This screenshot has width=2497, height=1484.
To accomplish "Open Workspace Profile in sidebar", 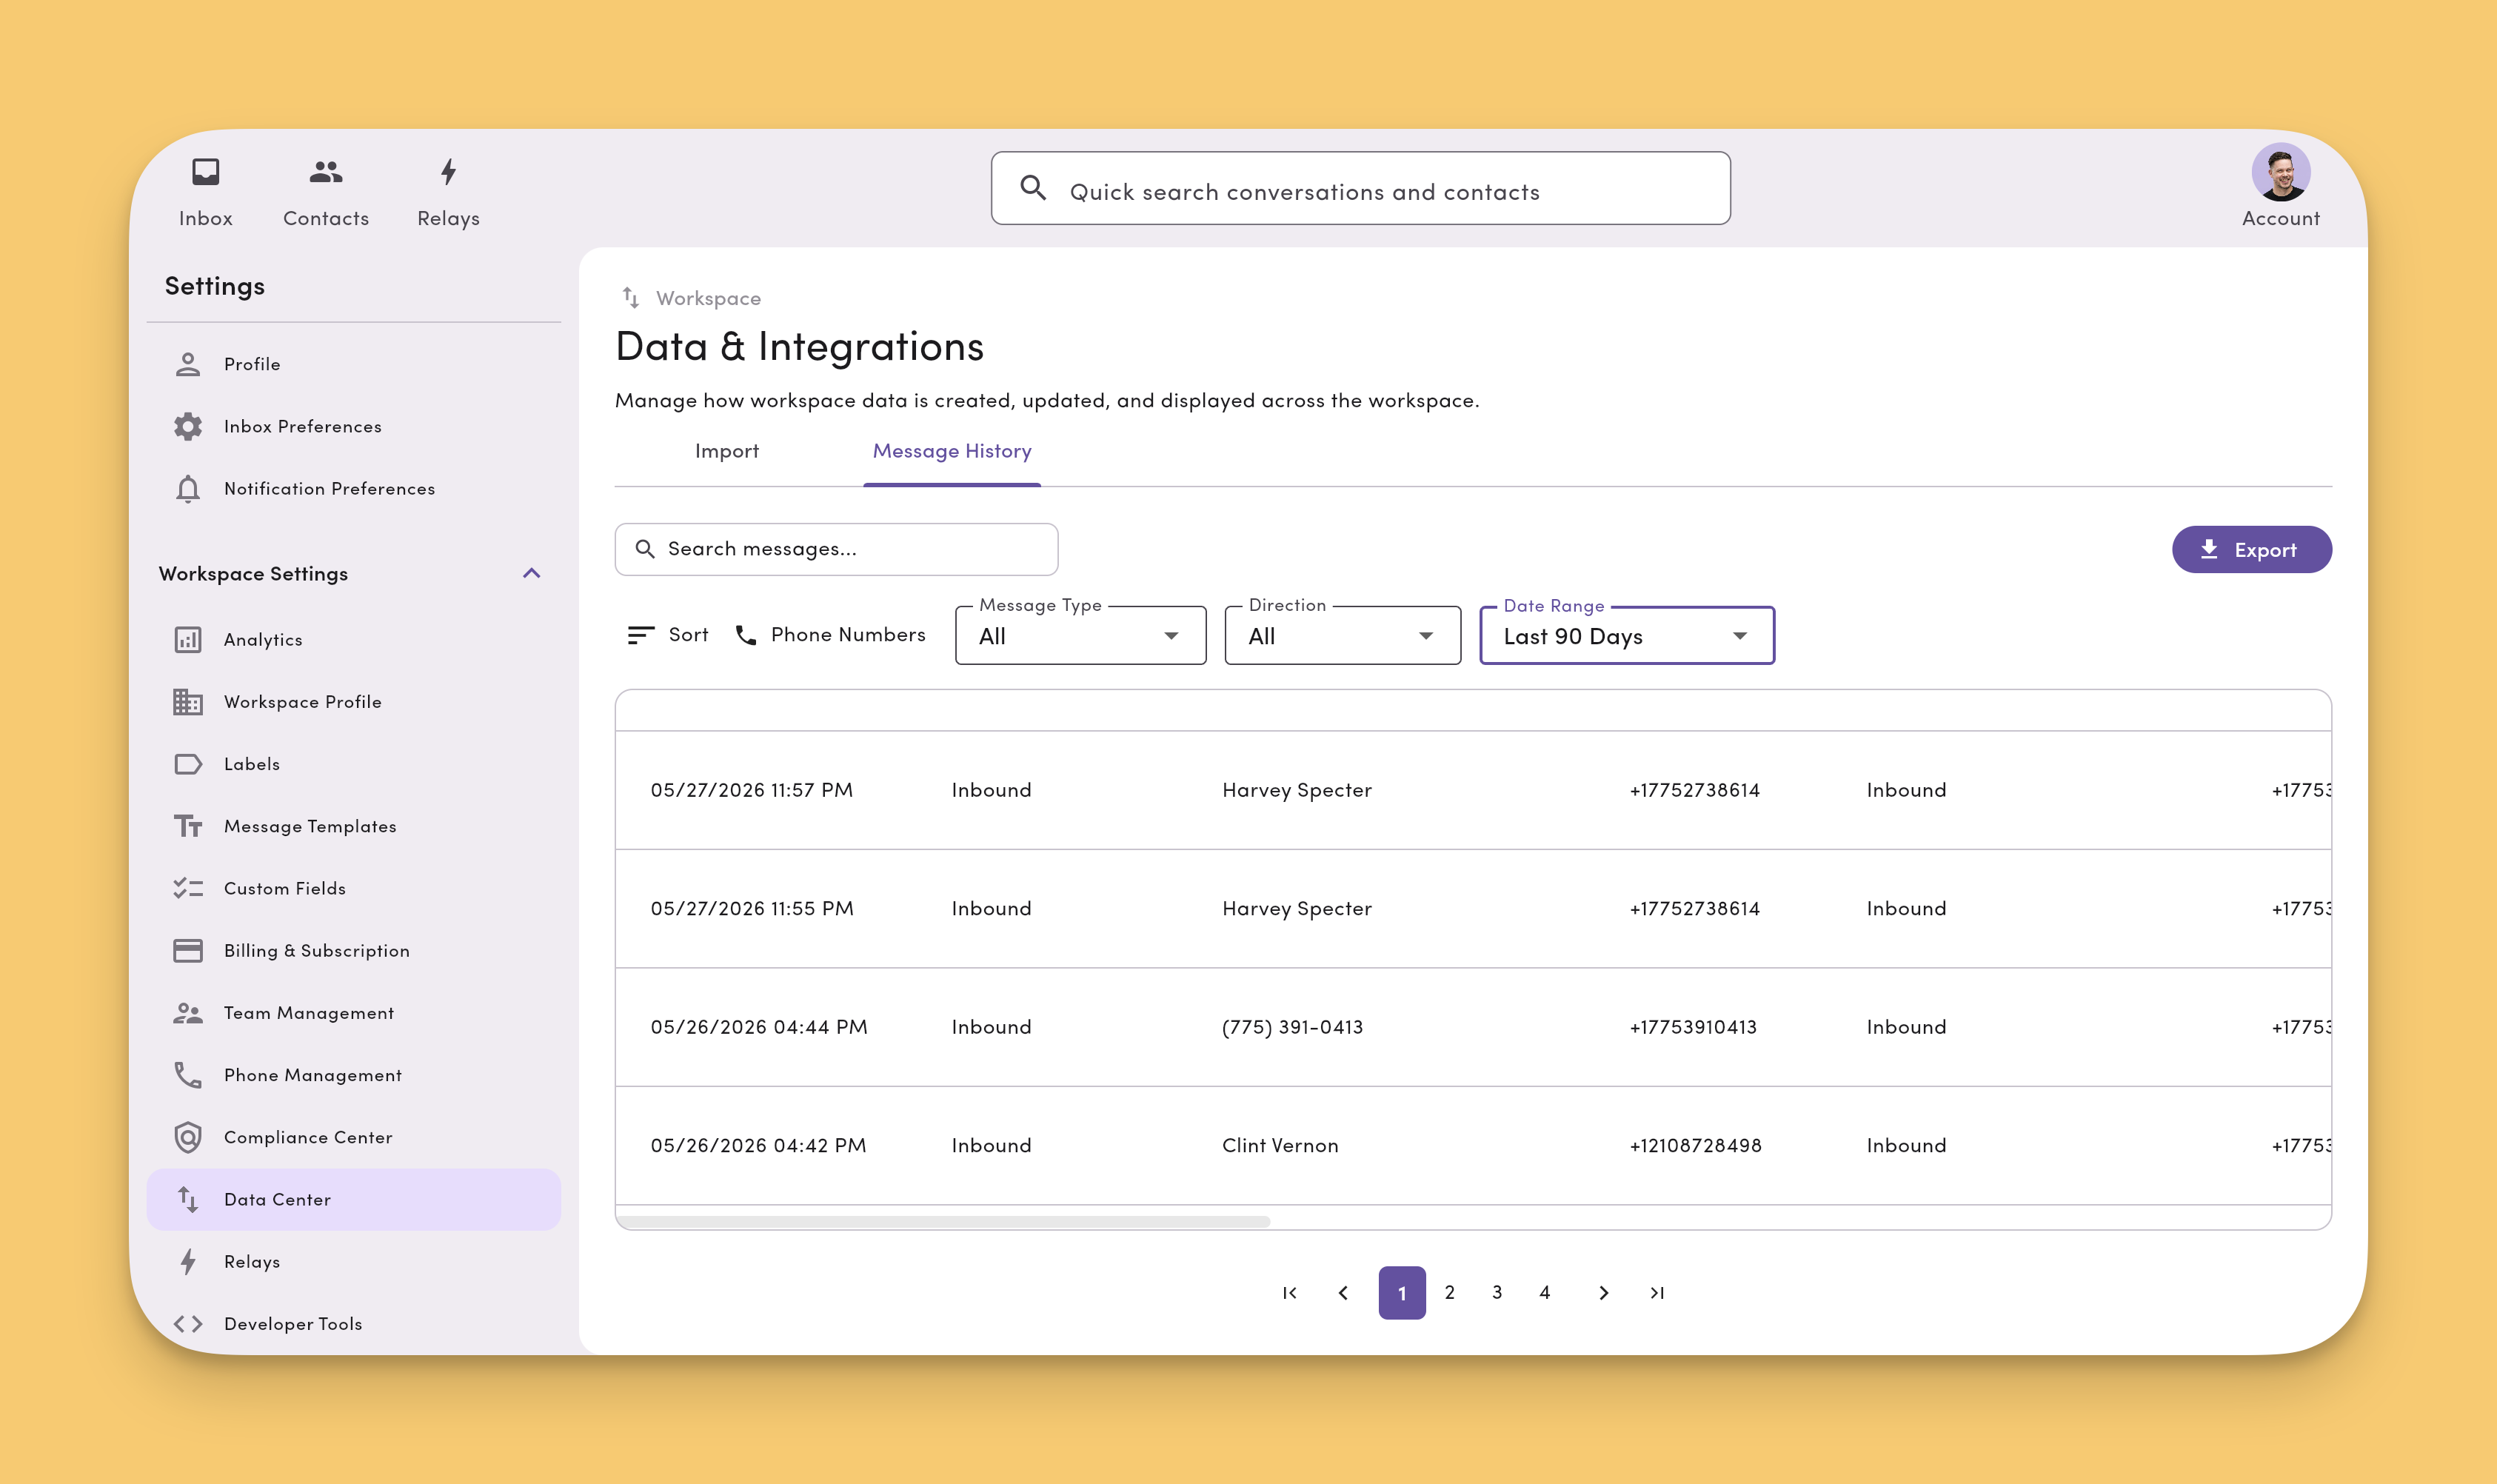I will pos(353,702).
